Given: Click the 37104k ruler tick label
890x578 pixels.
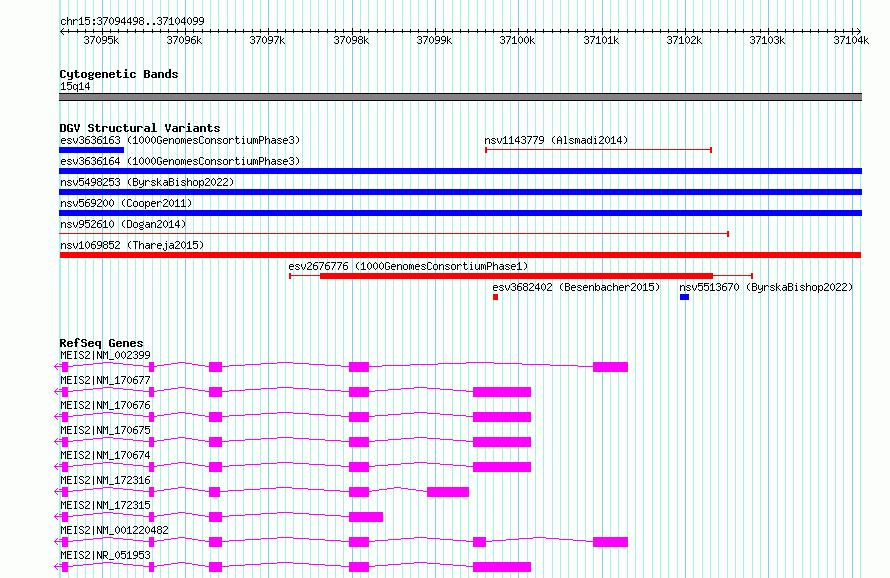Looking at the screenshot, I should pyautogui.click(x=851, y=40).
